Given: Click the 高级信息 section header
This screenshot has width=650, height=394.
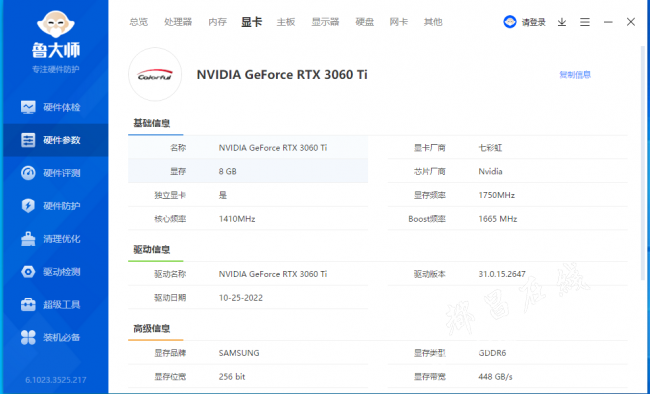Looking at the screenshot, I should tap(152, 329).
